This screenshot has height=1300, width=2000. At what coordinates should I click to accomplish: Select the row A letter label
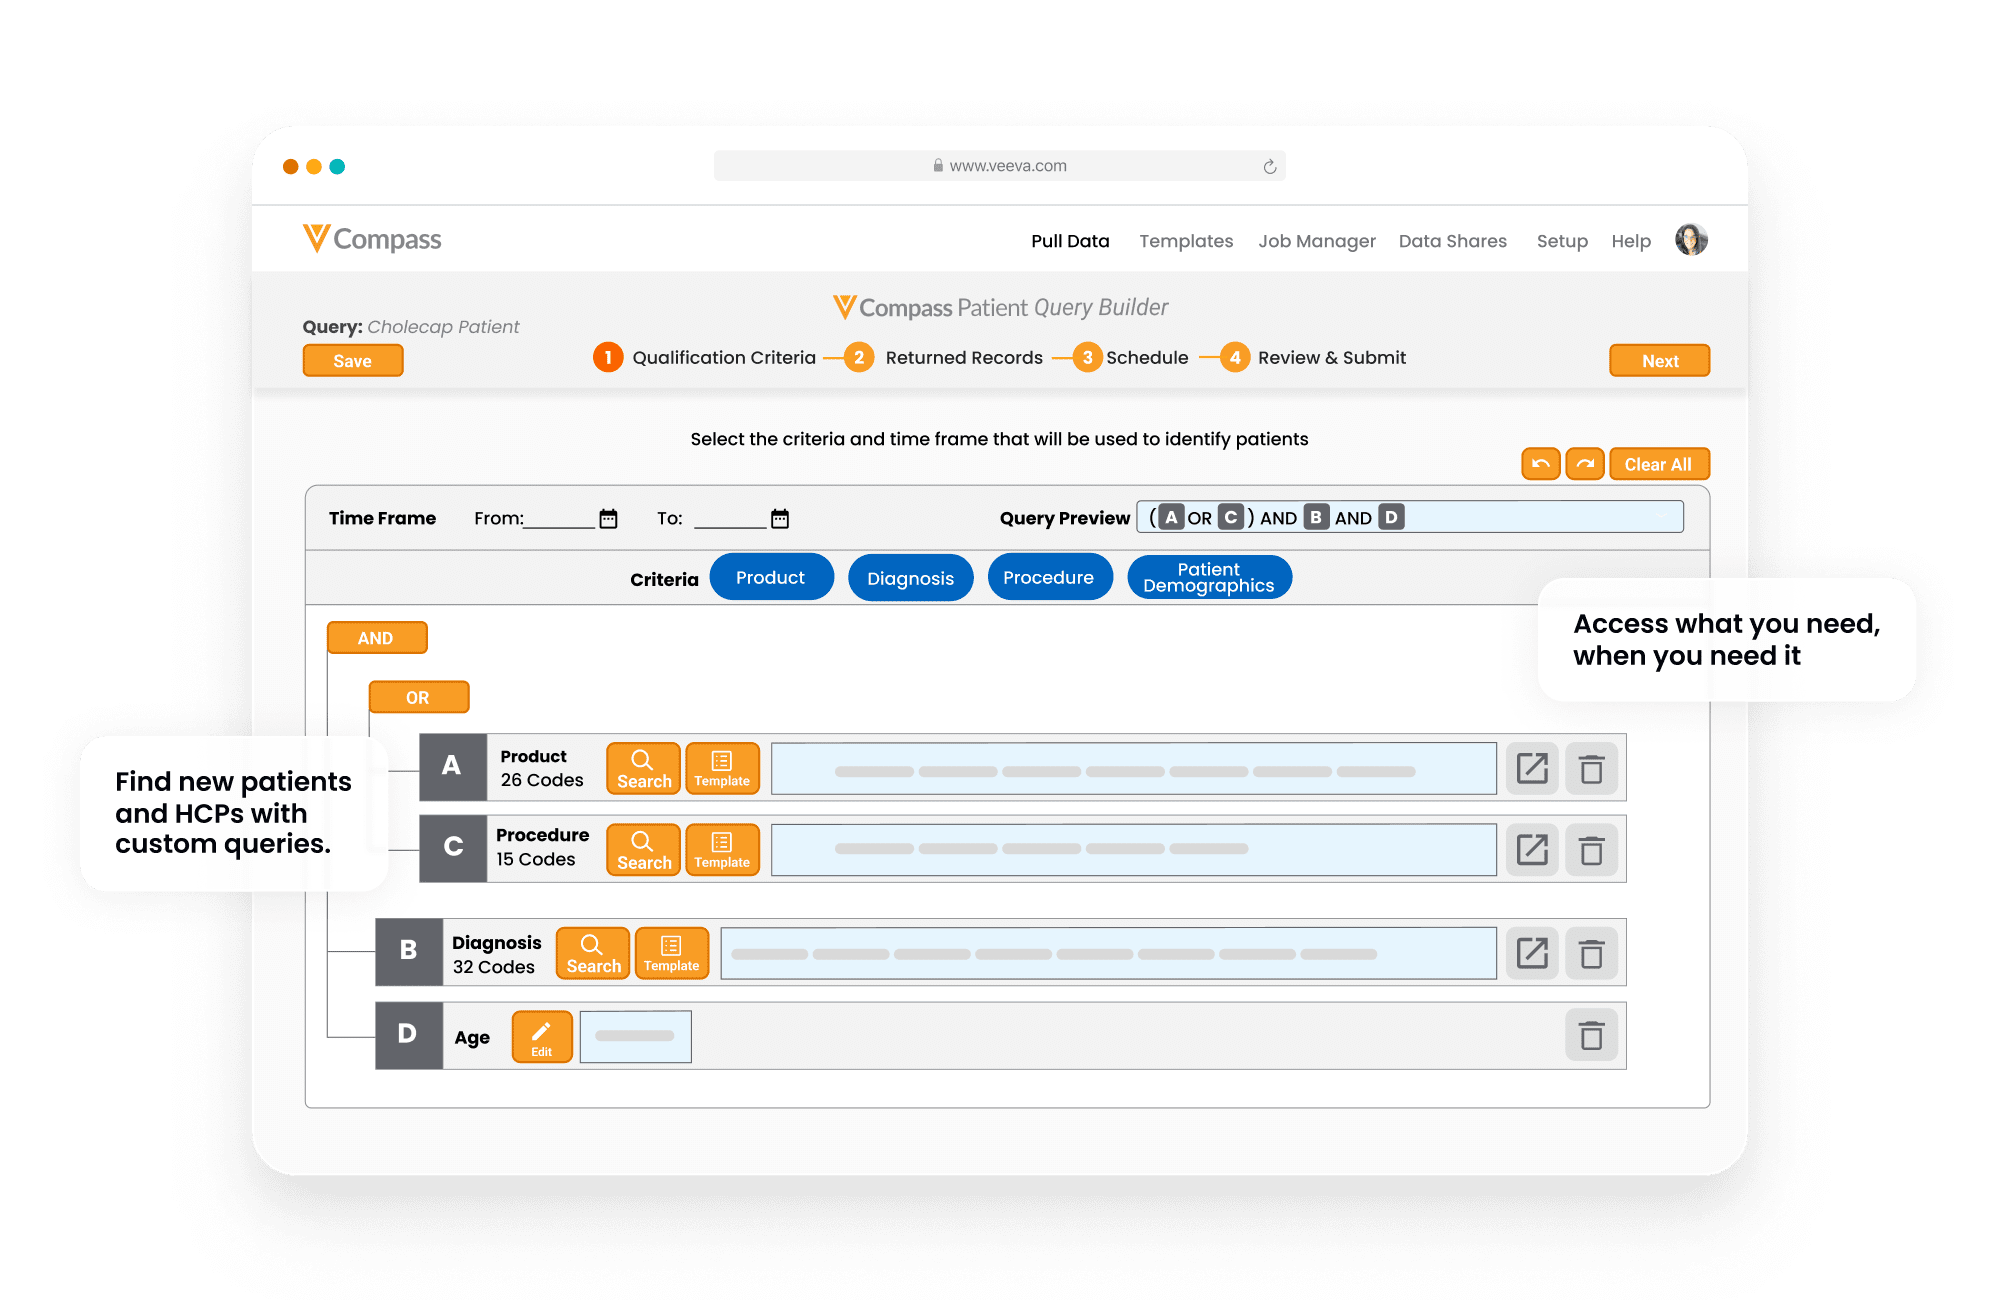453,767
